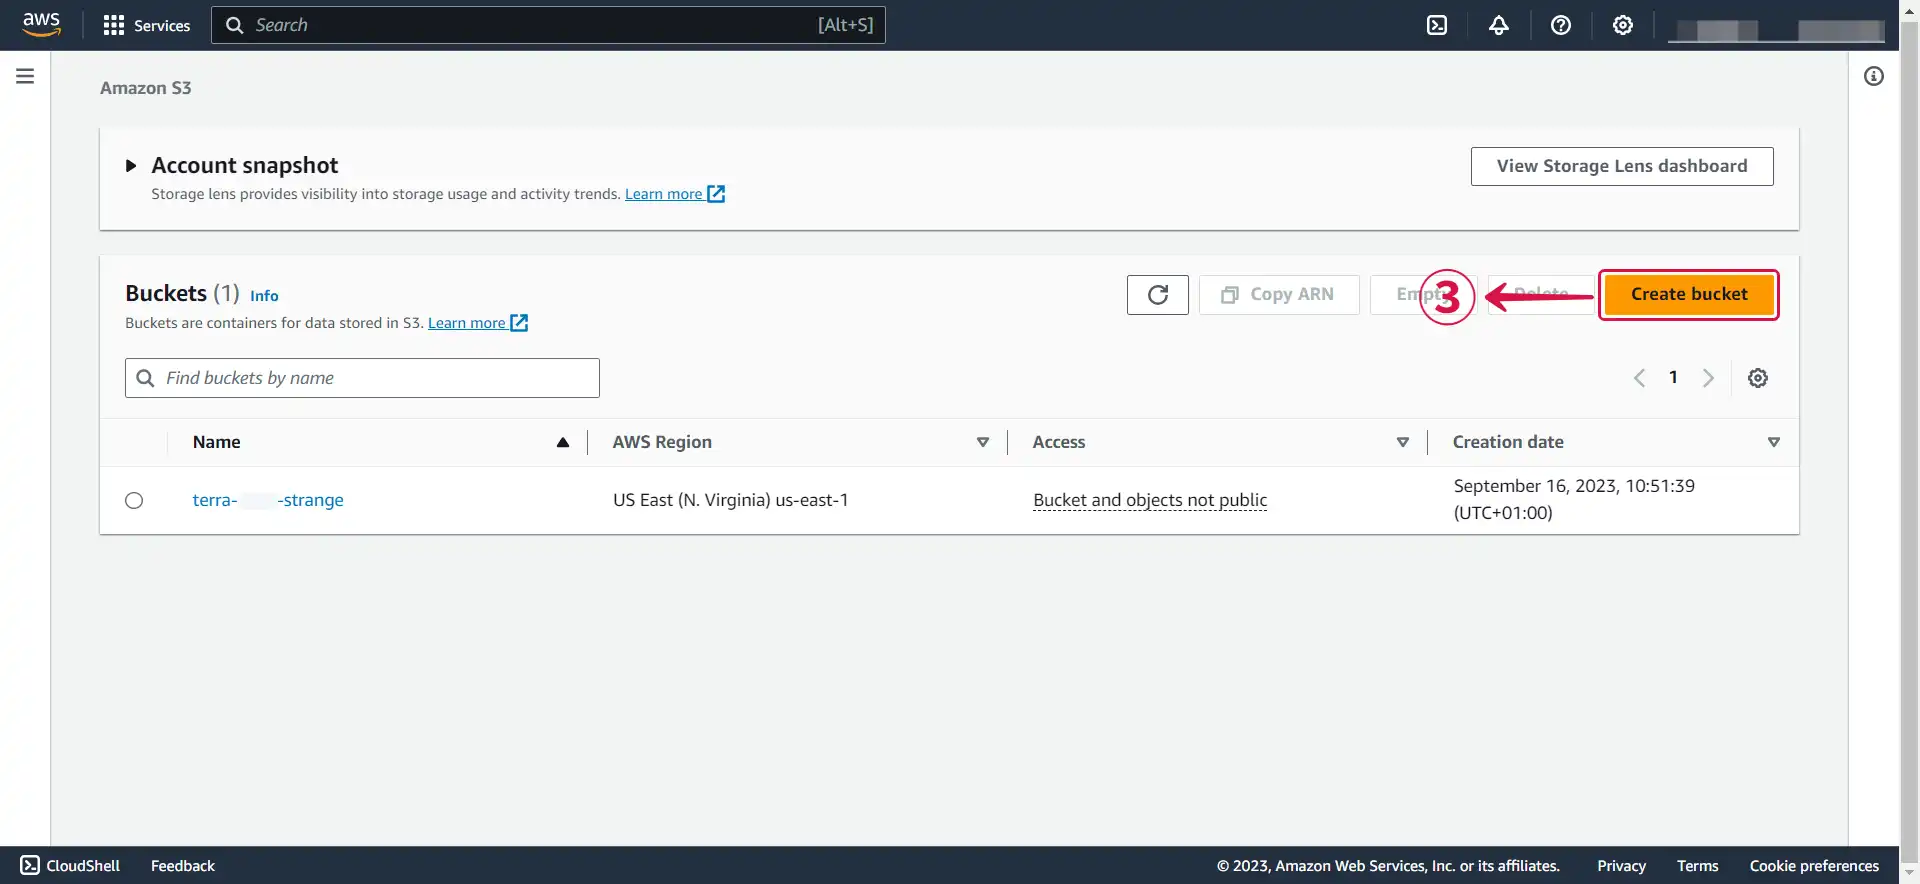Open CloudShell from the footer
Screen dimensions: 1920x884
70,866
